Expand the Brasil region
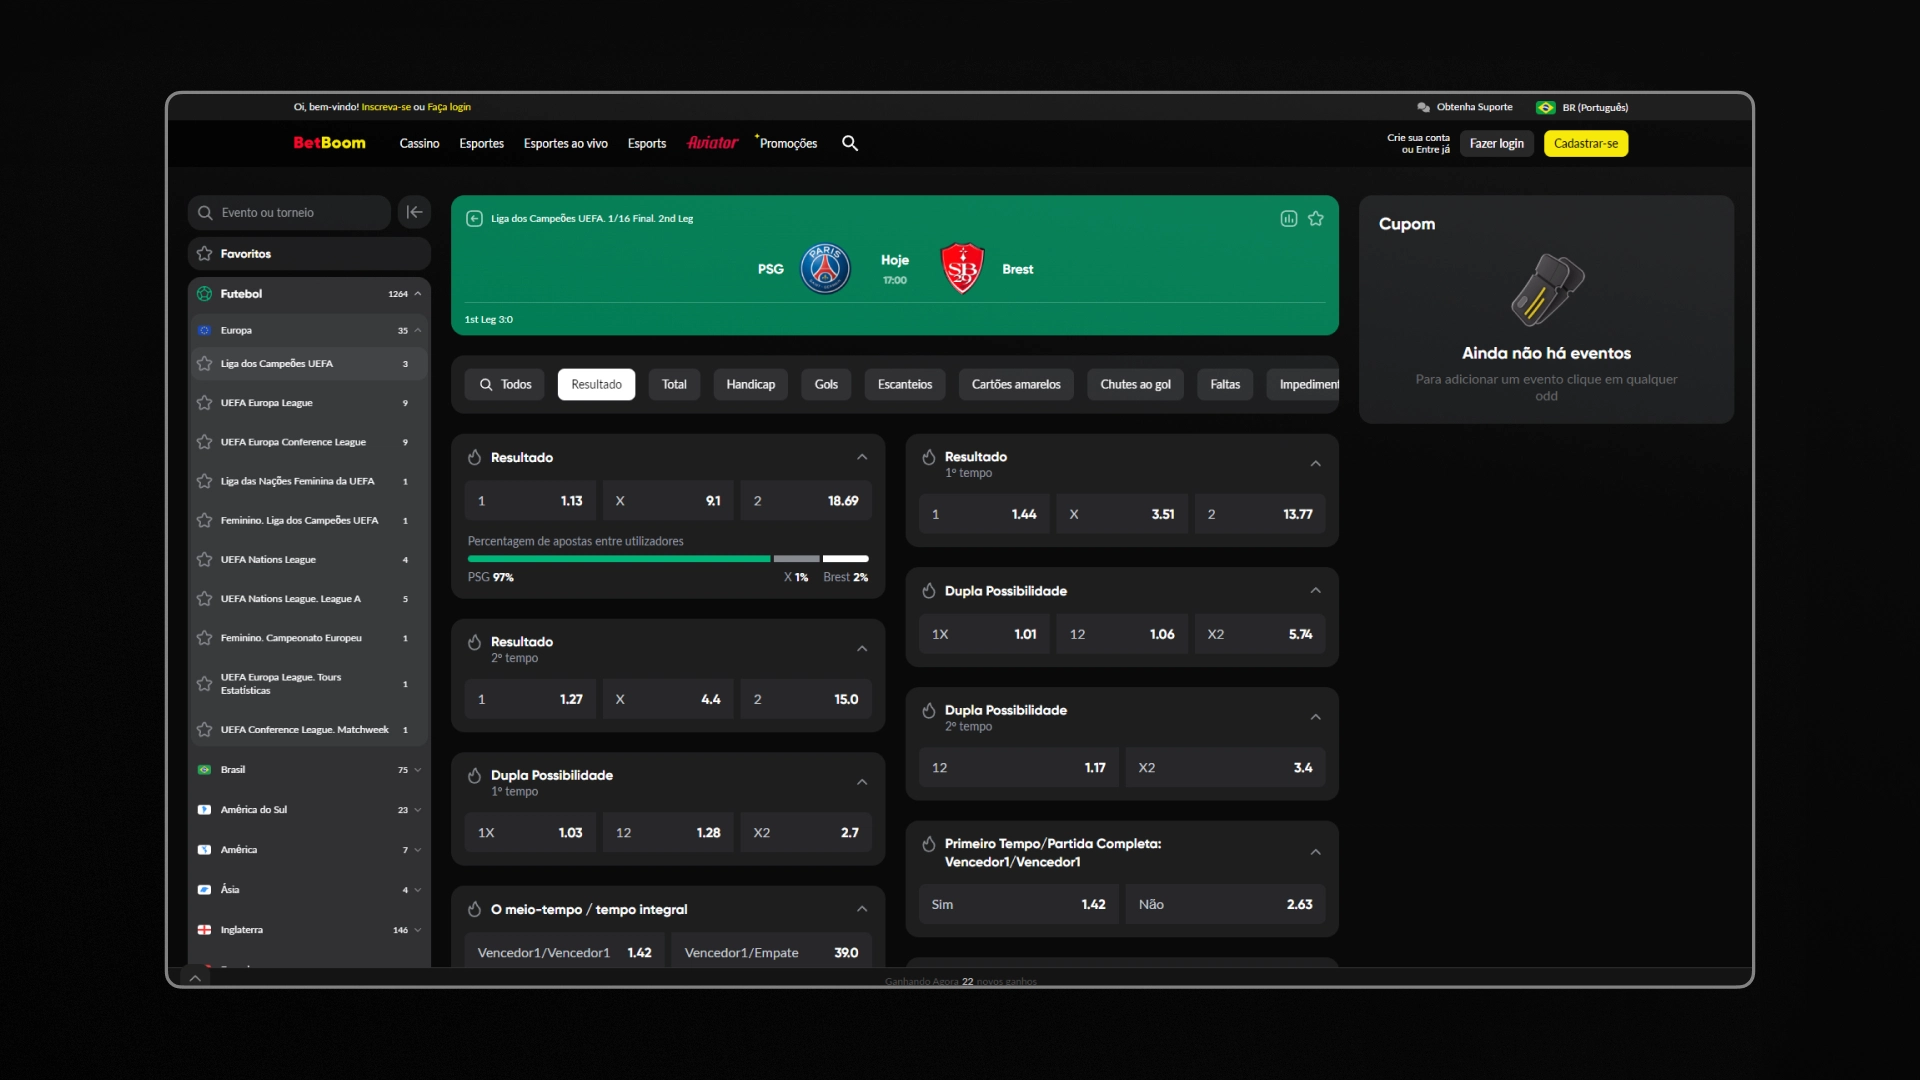Screen dimensions: 1920x1080 click(x=418, y=770)
